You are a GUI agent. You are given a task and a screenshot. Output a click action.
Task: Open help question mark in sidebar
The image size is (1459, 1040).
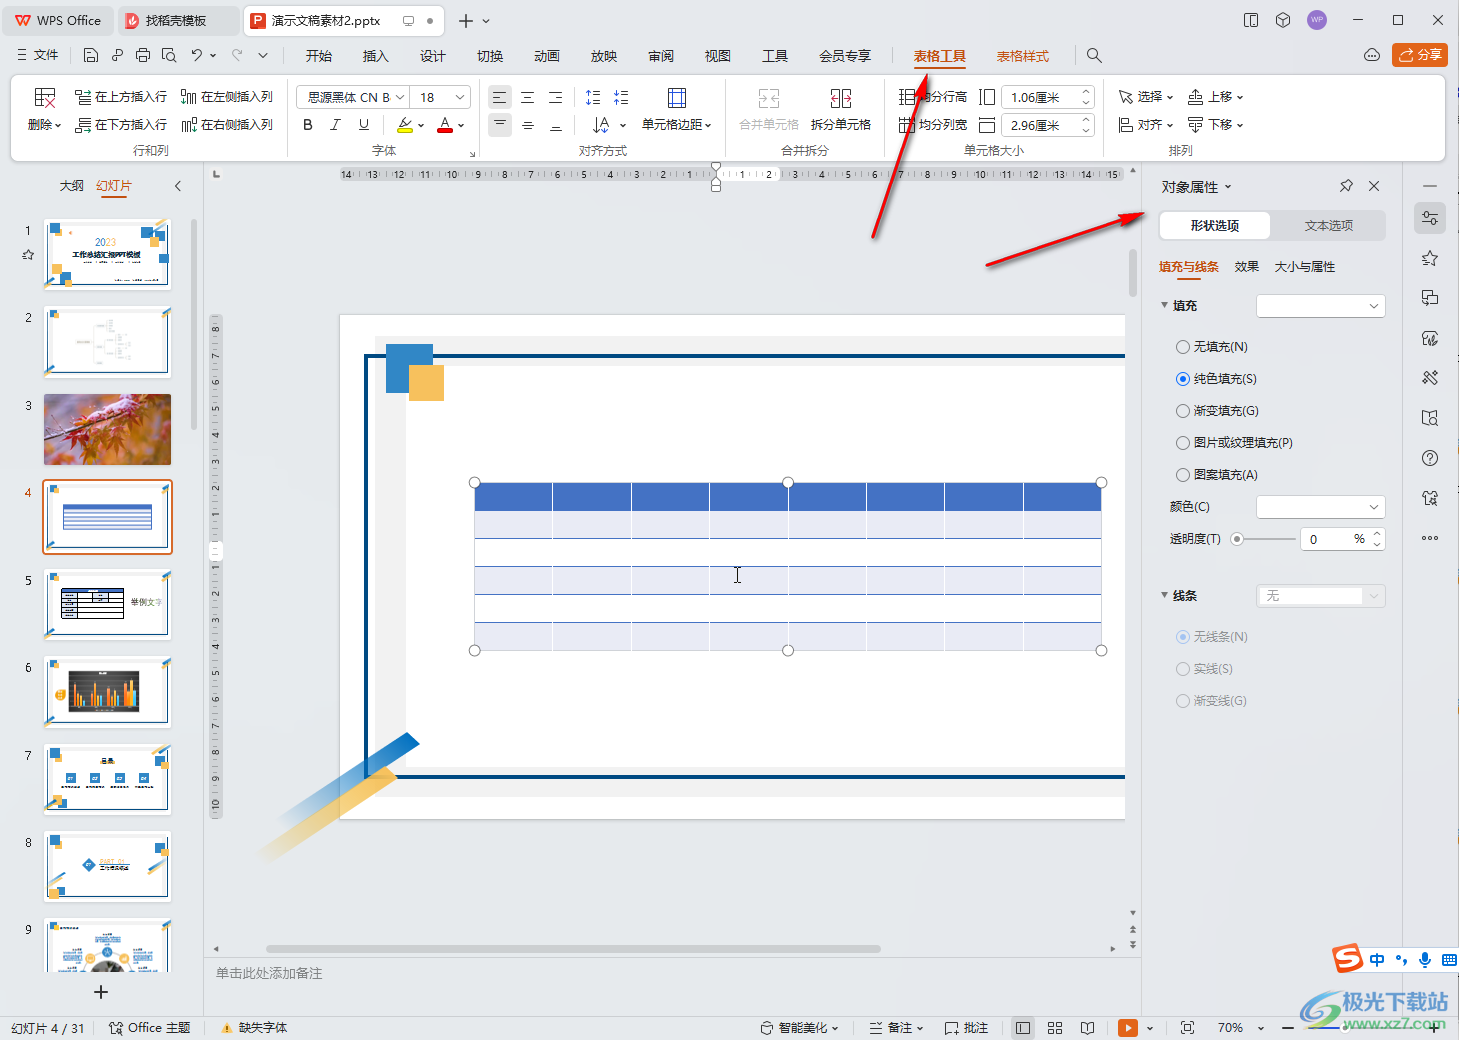coord(1430,458)
